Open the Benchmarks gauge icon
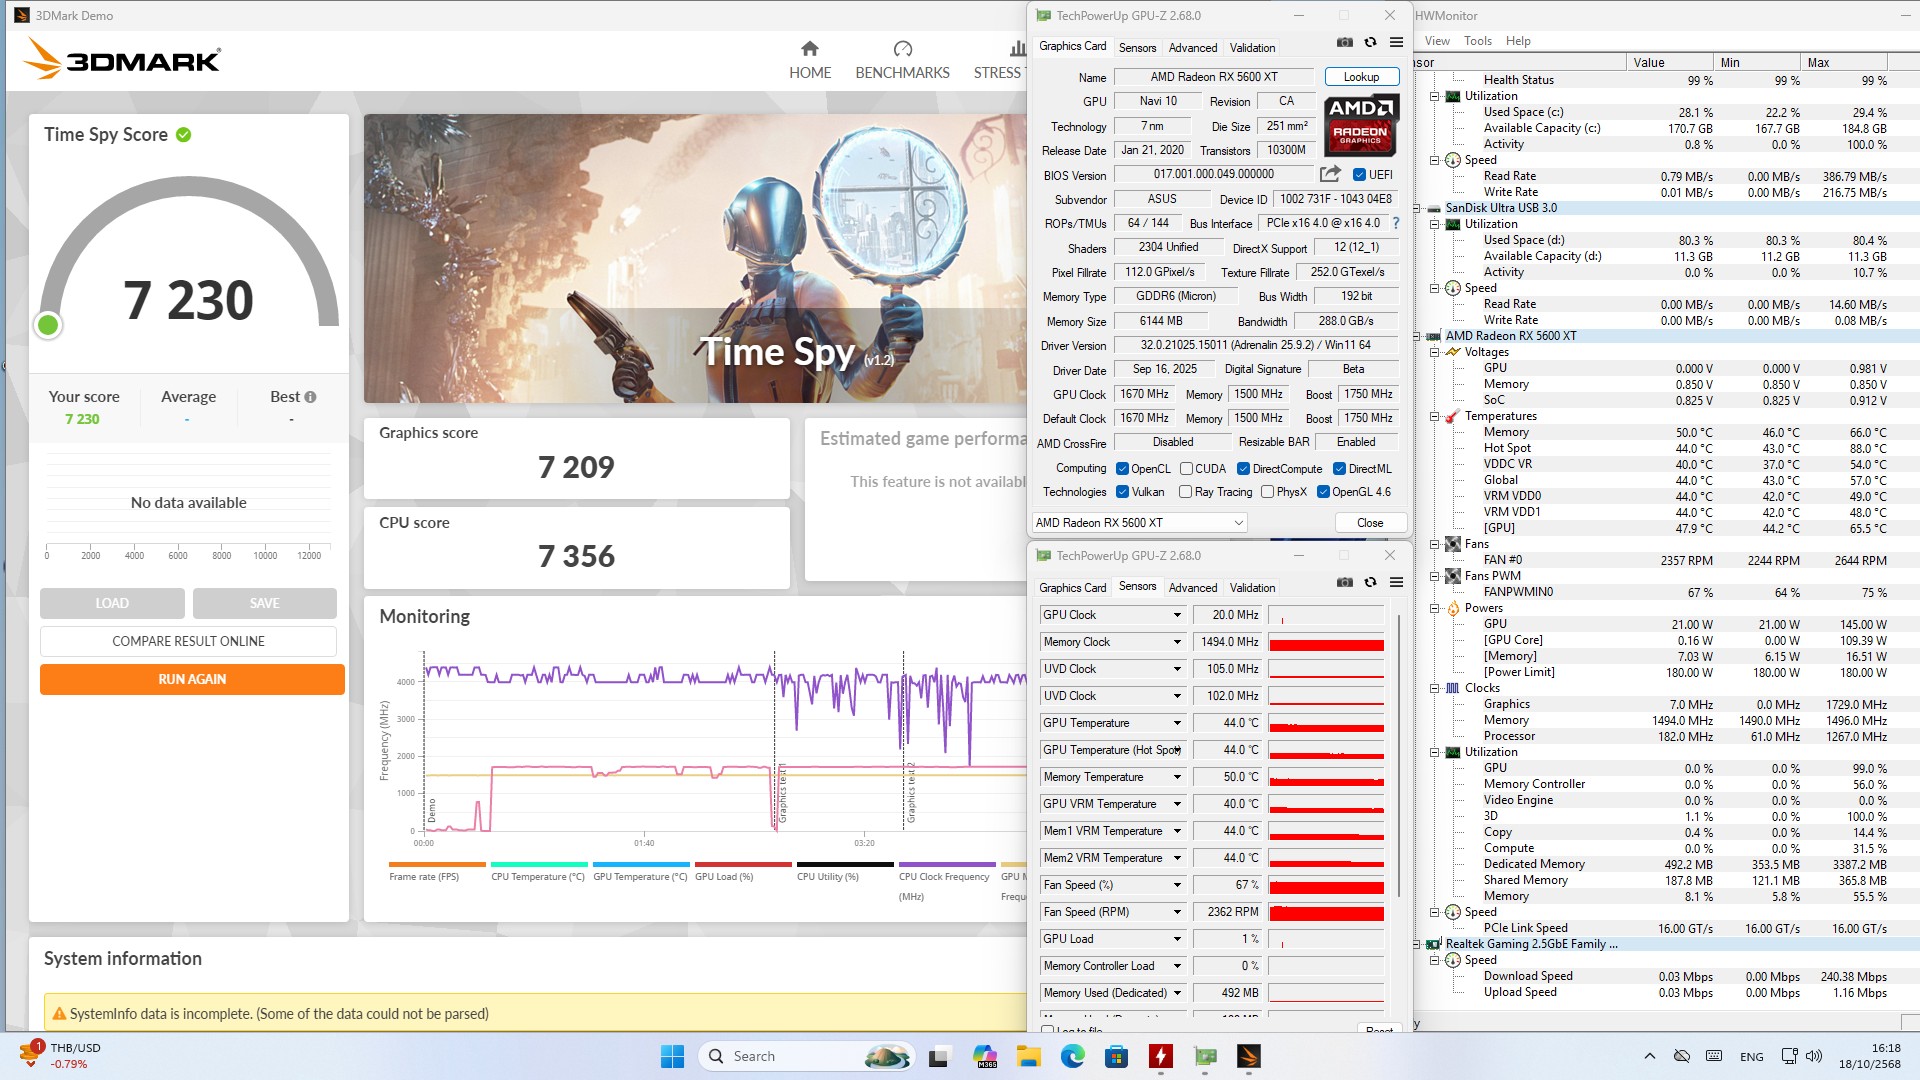Image resolution: width=1920 pixels, height=1080 pixels. point(902,49)
